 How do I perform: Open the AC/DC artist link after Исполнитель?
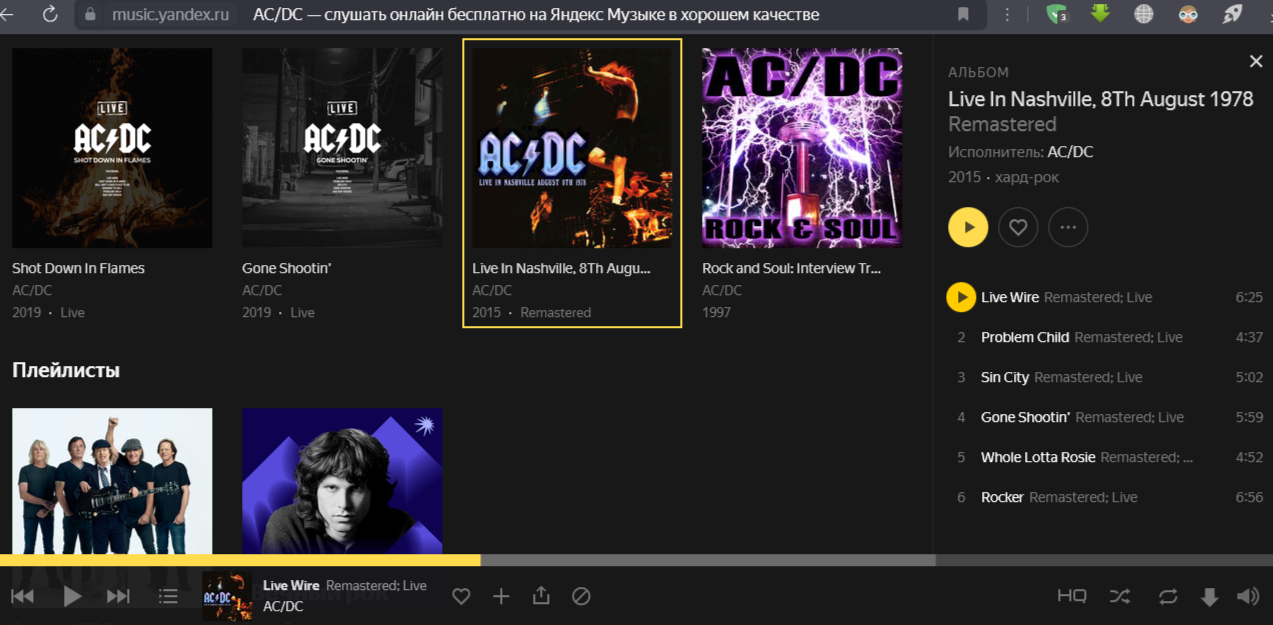pos(1070,152)
